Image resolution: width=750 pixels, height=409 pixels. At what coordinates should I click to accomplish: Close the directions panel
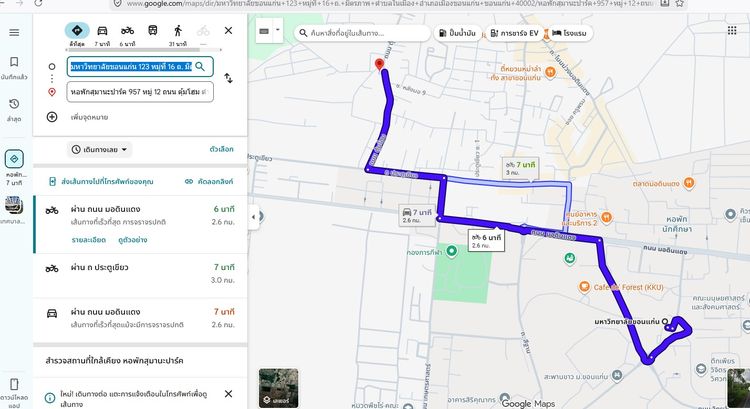point(229,31)
